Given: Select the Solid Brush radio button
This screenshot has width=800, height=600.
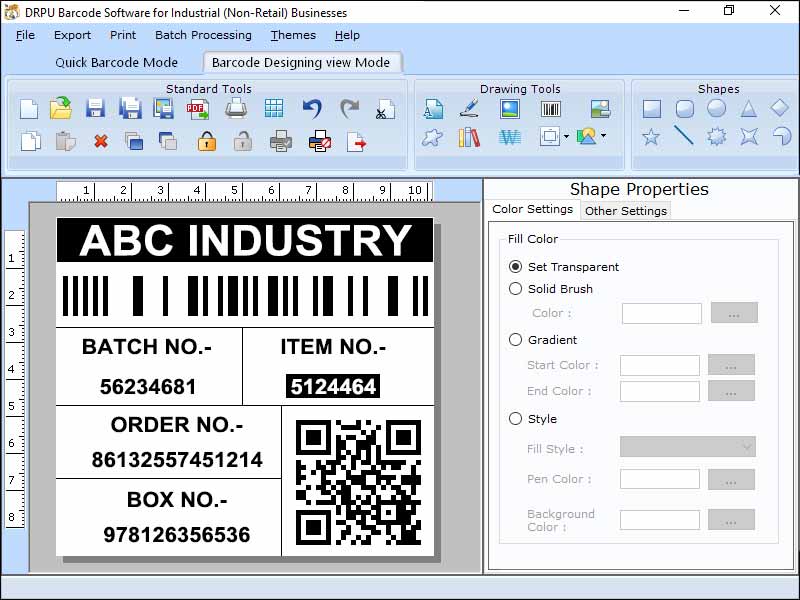Looking at the screenshot, I should point(515,289).
